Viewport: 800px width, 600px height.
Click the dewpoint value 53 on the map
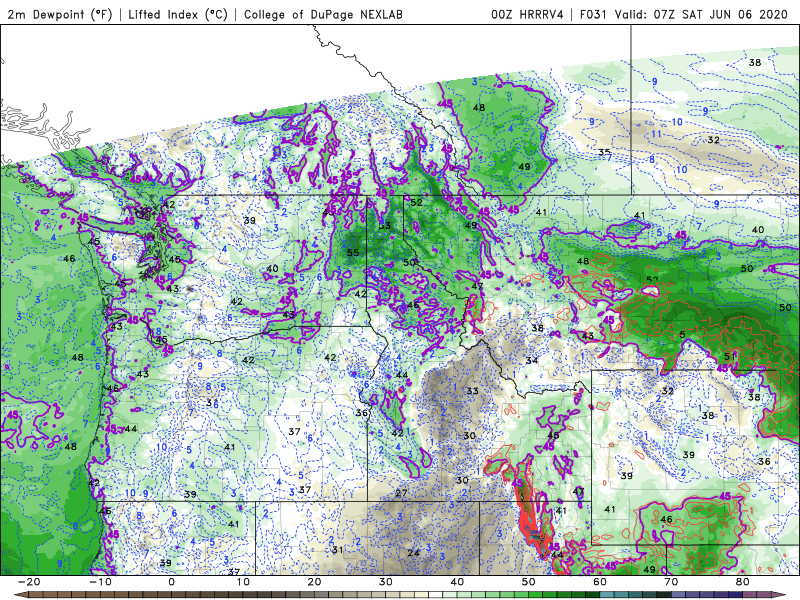pyautogui.click(x=385, y=226)
